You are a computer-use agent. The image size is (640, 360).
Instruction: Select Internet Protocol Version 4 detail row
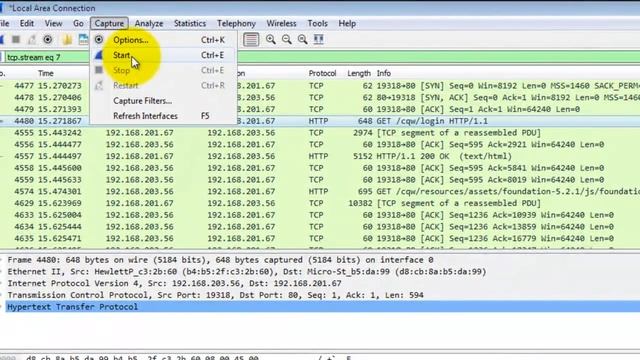[x=320, y=283]
